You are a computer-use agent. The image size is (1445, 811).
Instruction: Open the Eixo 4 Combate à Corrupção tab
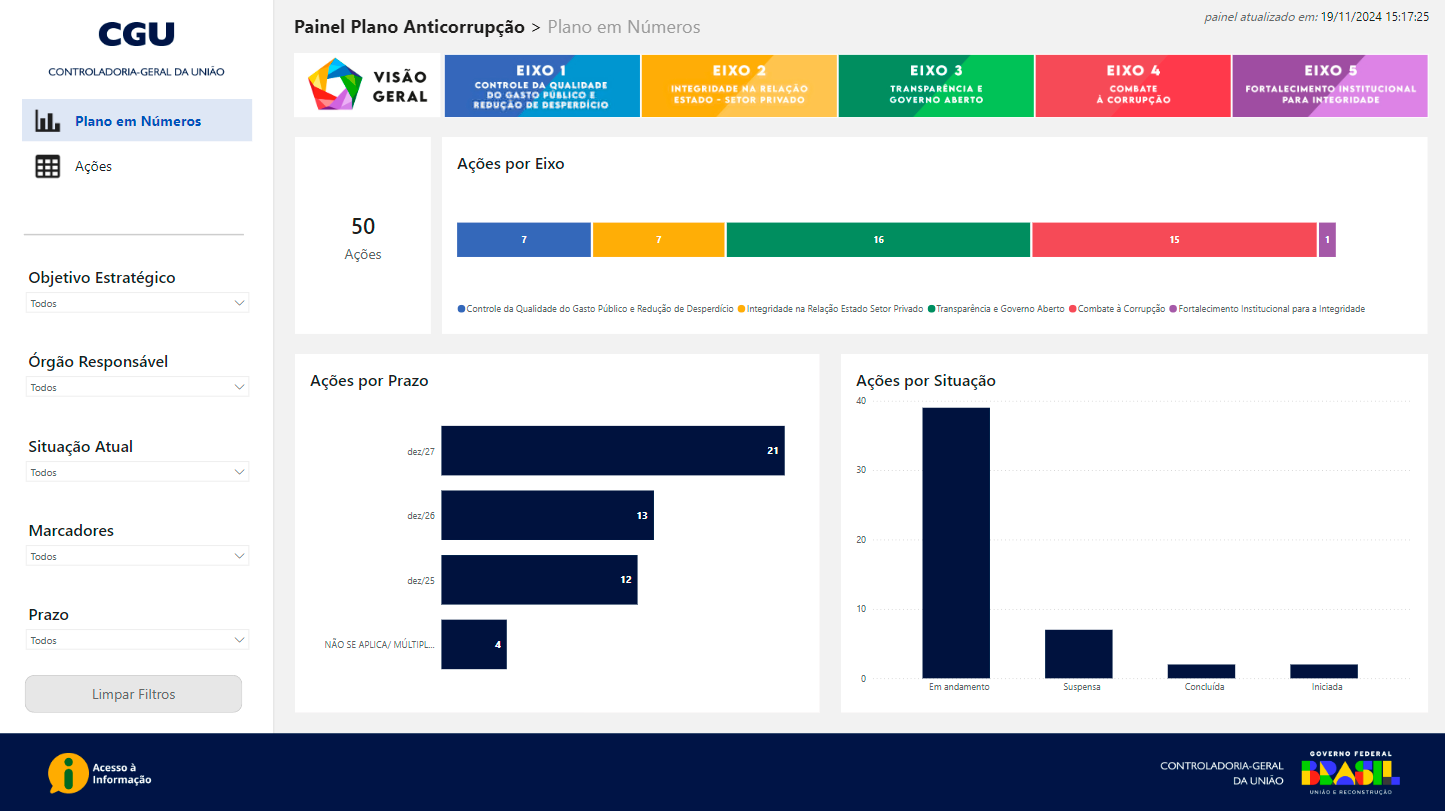[1132, 86]
